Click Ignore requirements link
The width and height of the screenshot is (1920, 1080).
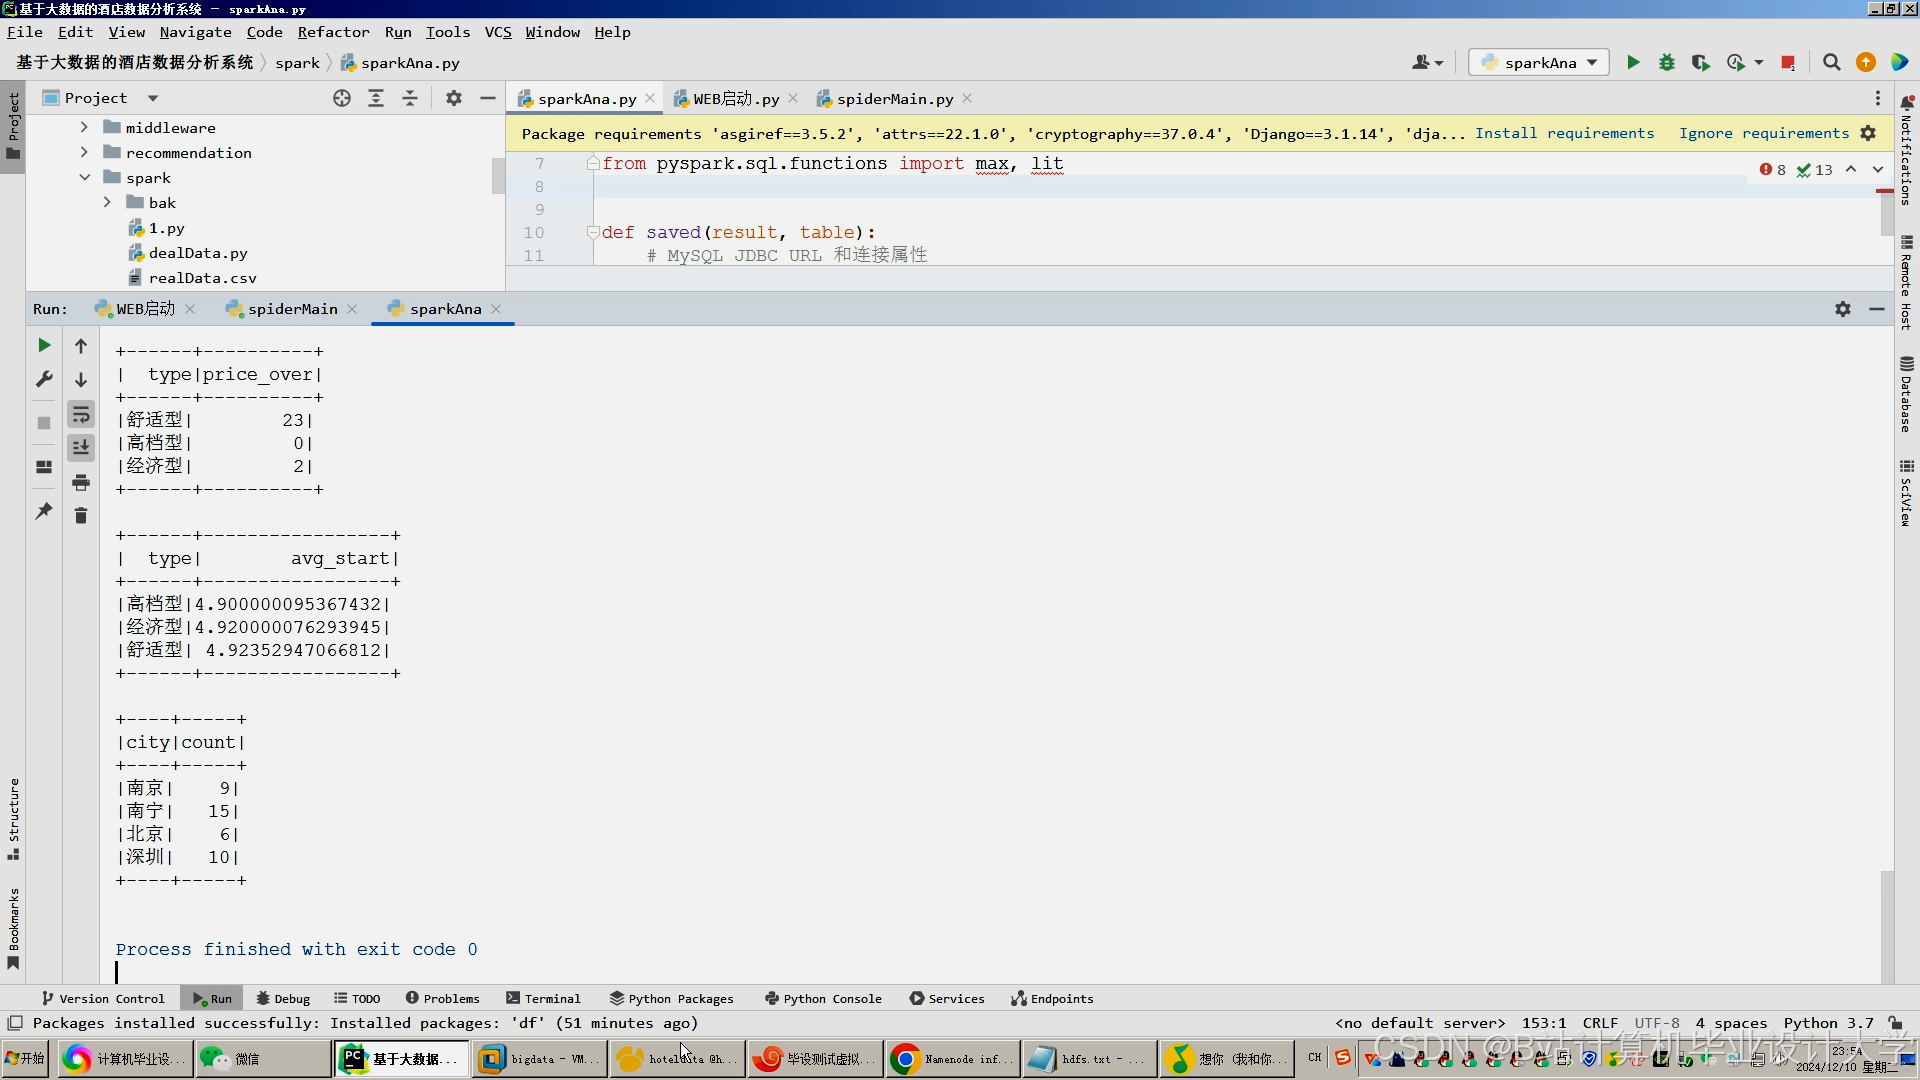click(x=1763, y=133)
